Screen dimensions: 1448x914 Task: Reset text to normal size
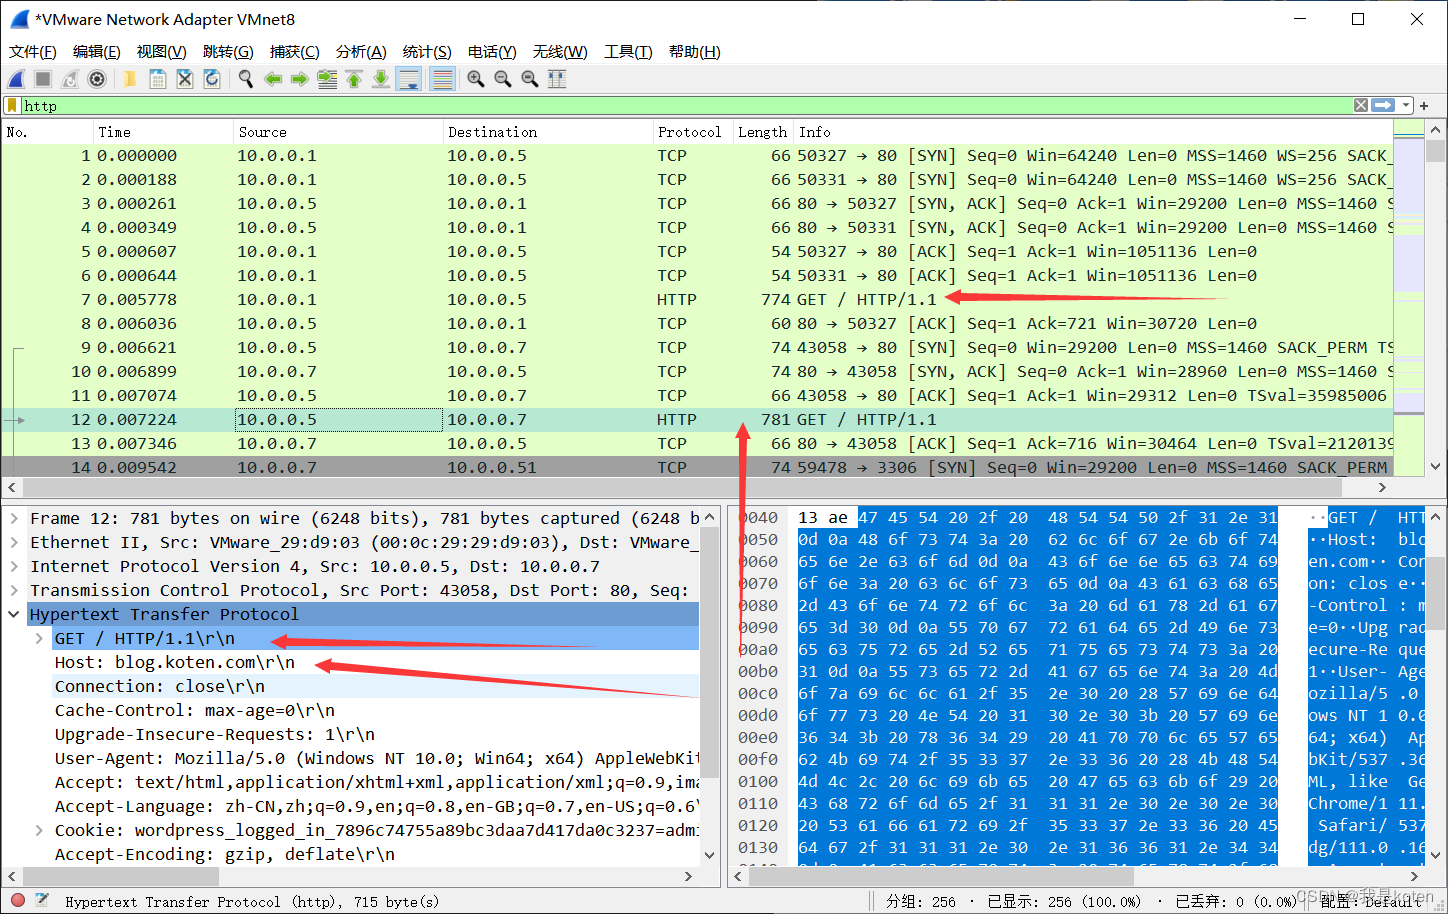530,79
